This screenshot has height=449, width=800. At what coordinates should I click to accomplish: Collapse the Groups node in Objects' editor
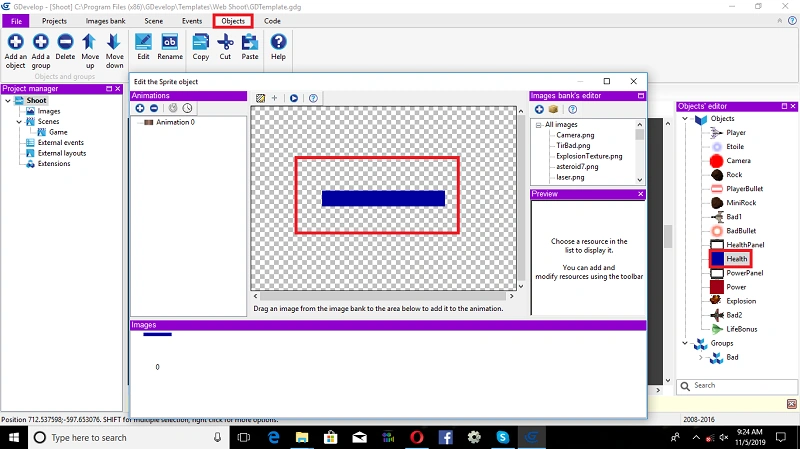click(685, 343)
